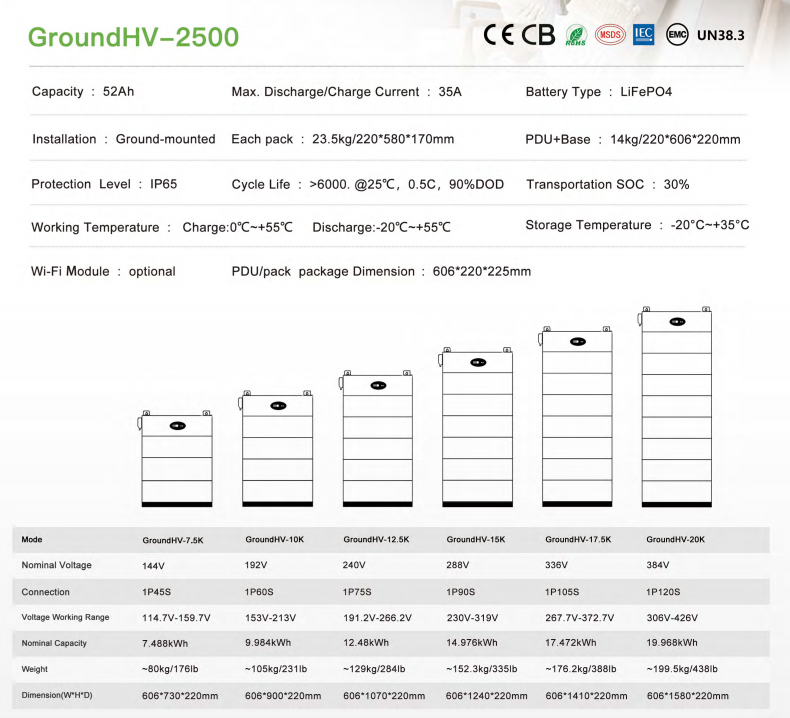Click the Nominal Voltage row label
Image resolution: width=790 pixels, height=718 pixels.
(x=56, y=565)
